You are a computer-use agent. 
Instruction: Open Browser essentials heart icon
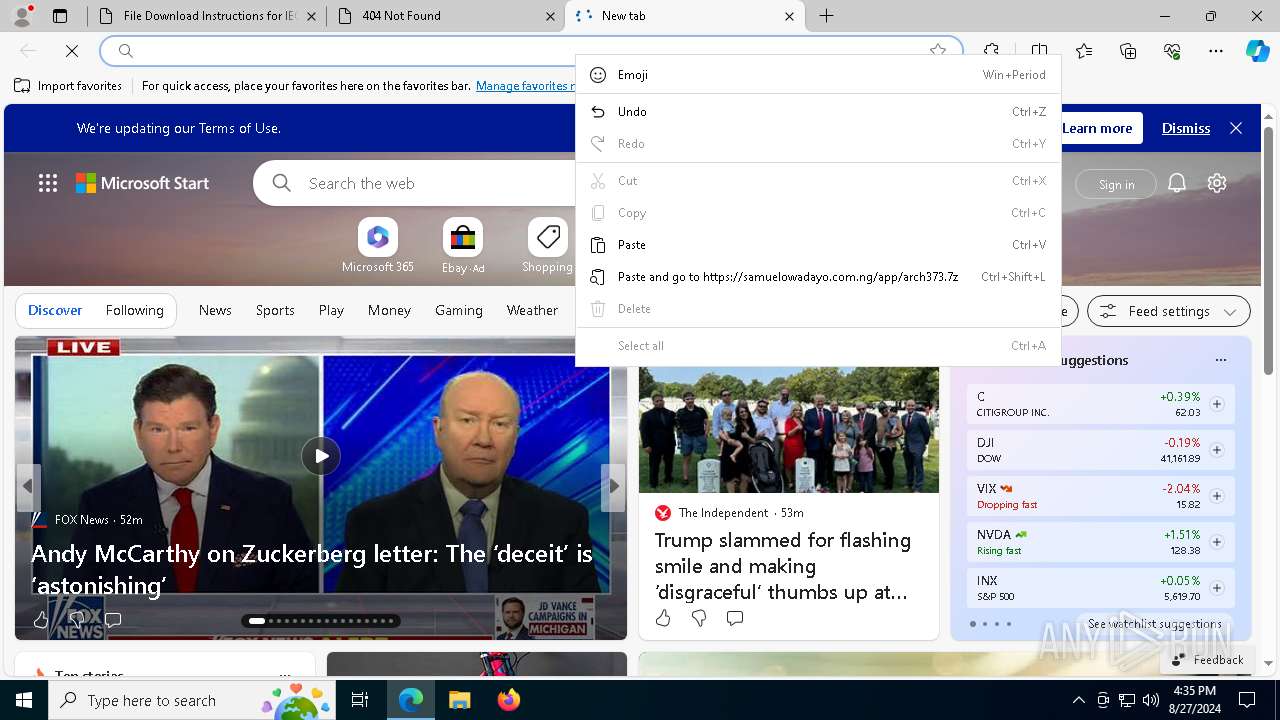[1172, 51]
